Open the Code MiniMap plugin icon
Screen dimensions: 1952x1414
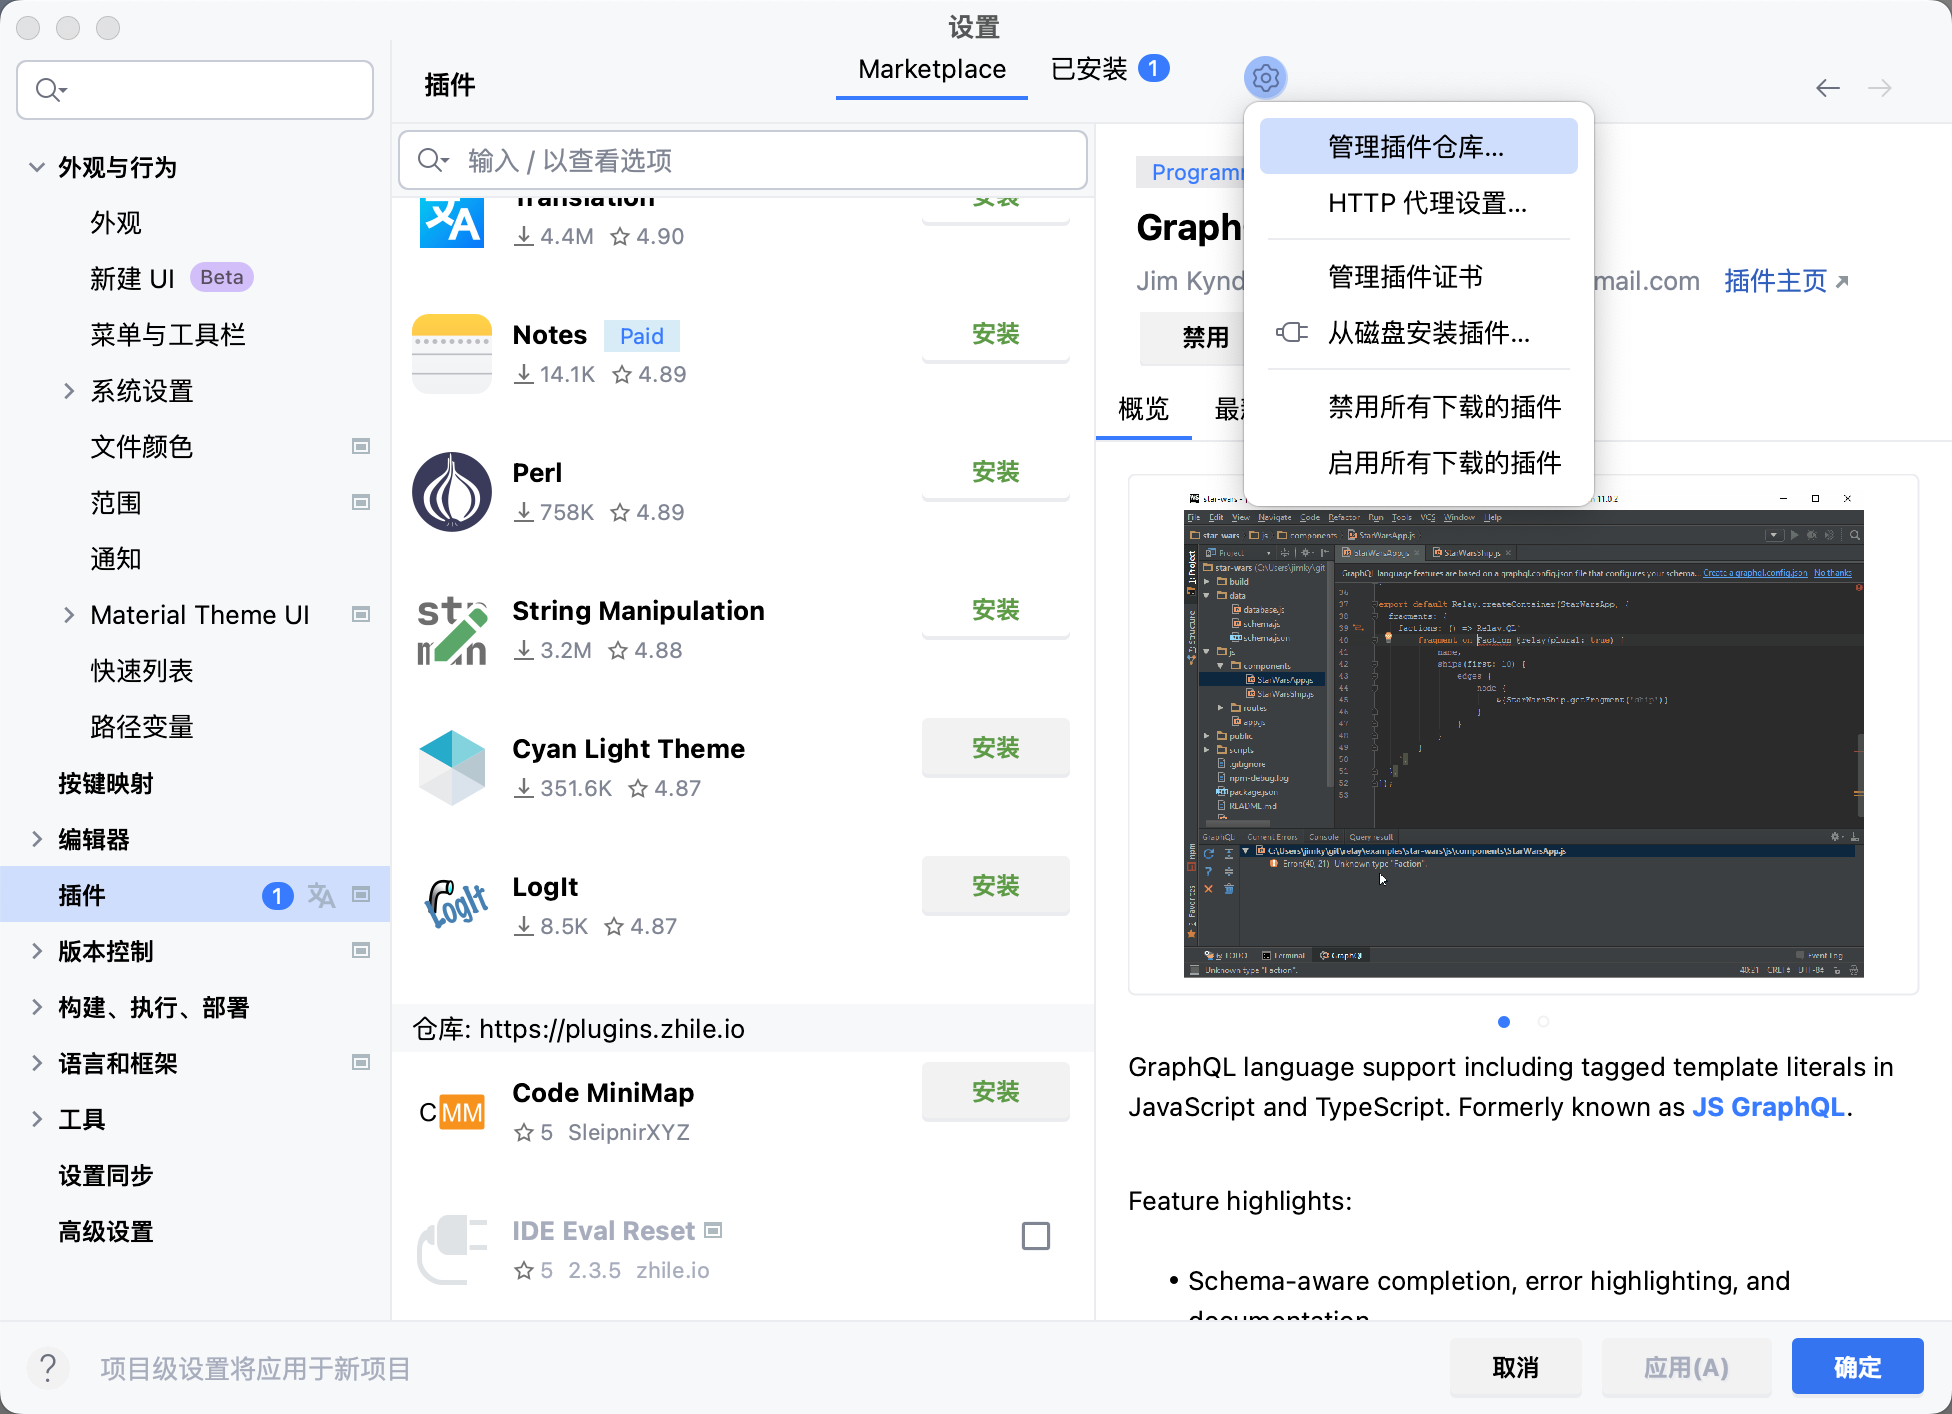(452, 1111)
